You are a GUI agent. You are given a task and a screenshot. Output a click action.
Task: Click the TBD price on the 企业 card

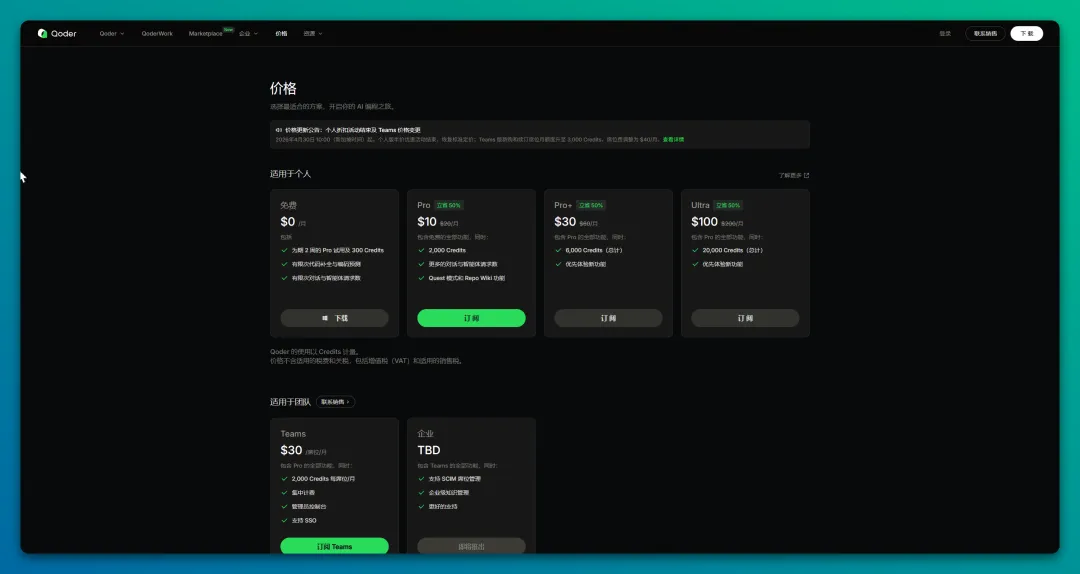[x=428, y=450]
